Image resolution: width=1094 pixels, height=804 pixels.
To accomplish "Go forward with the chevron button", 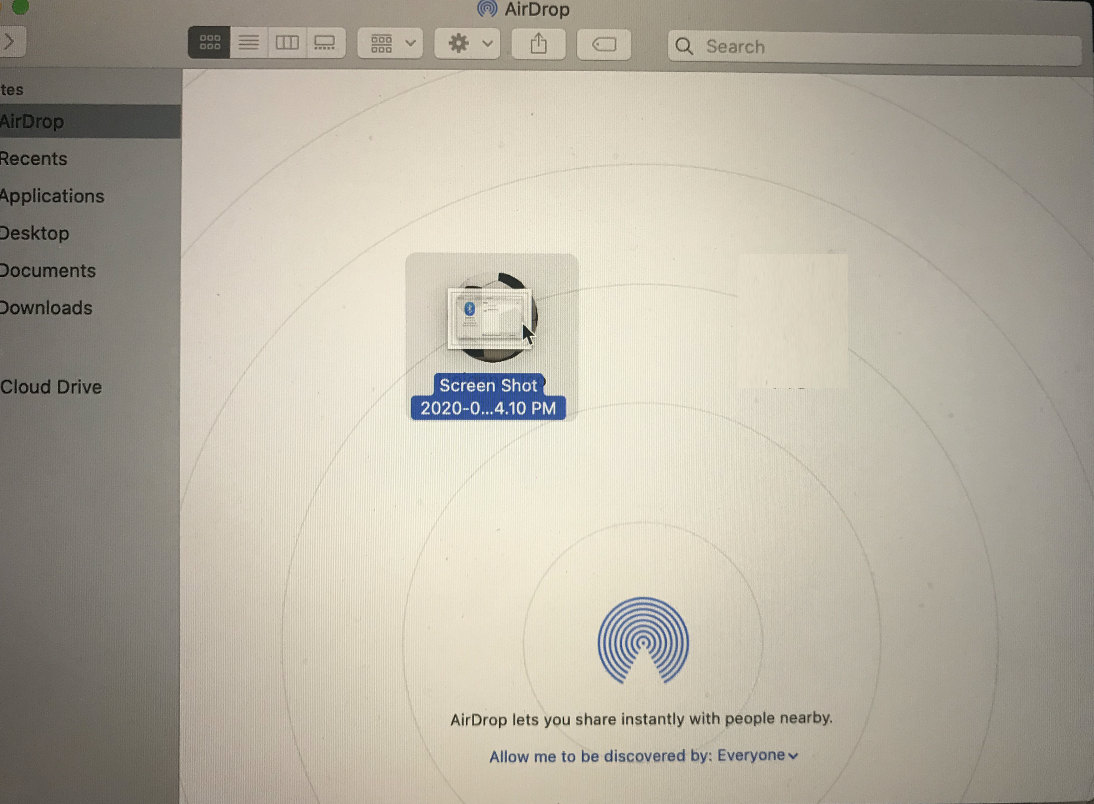I will point(11,42).
